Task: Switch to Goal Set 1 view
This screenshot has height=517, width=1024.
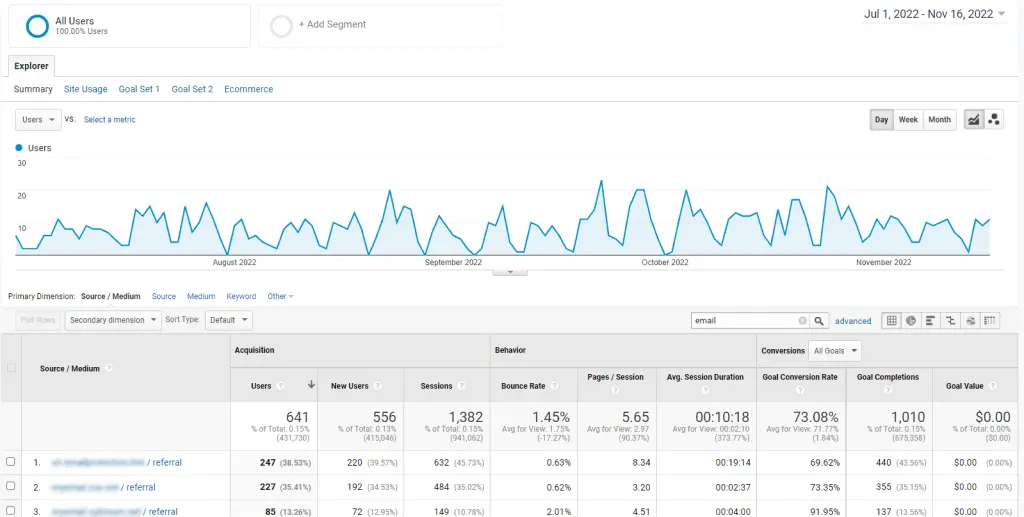Action: click(139, 89)
